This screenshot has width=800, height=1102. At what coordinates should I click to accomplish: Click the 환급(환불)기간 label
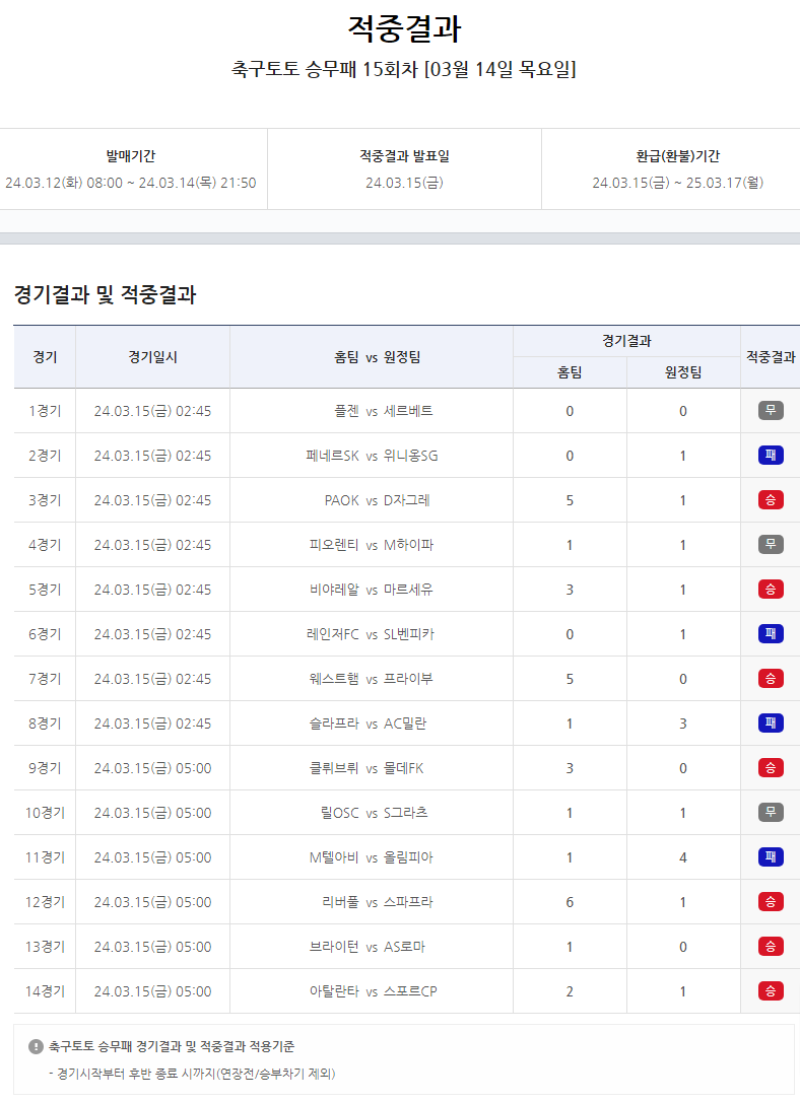(678, 156)
